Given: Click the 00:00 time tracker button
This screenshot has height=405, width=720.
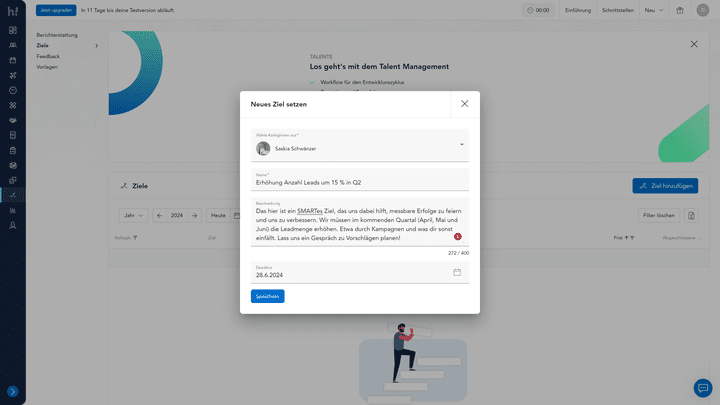Looking at the screenshot, I should tap(538, 10).
